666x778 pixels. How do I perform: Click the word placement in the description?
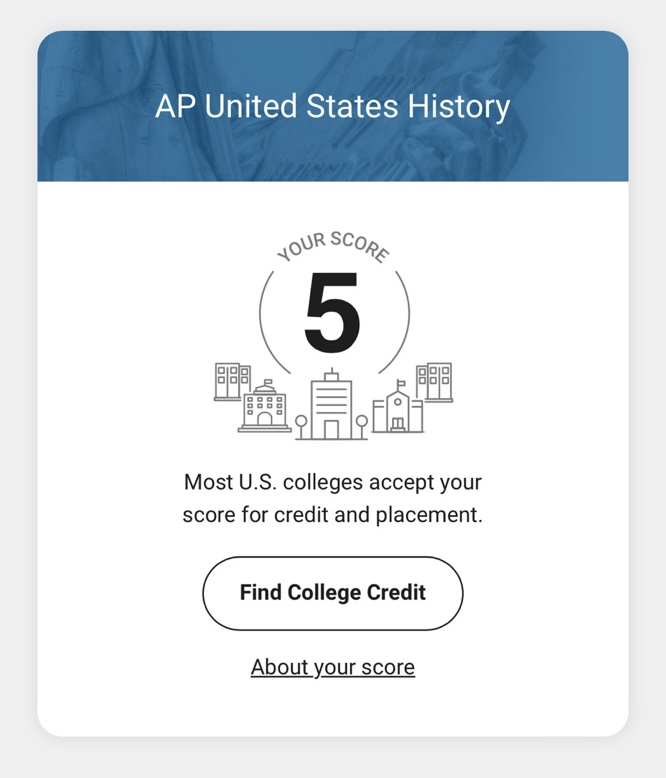pos(429,516)
